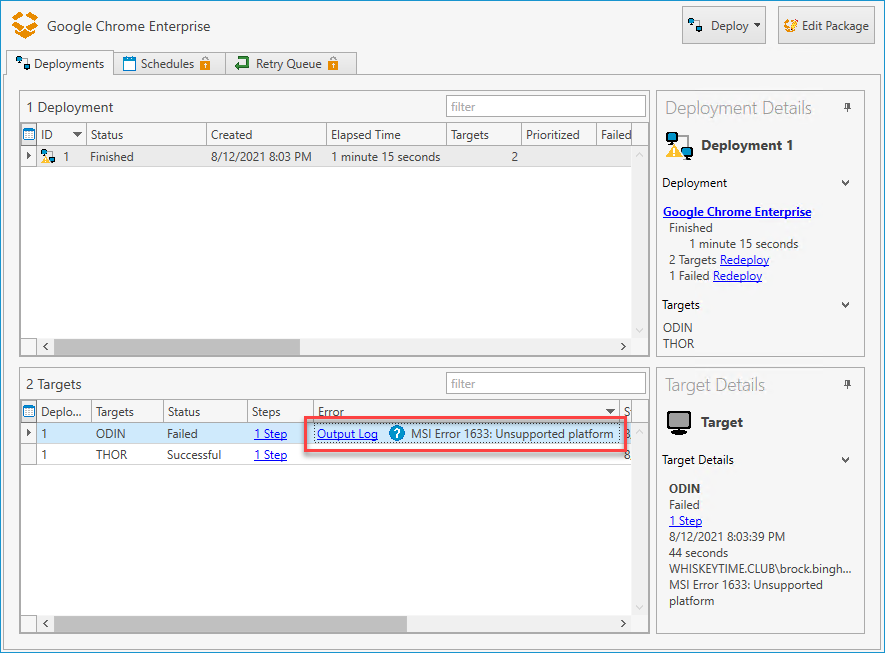Switch to the Deployments tab
885x653 pixels.
(x=60, y=64)
